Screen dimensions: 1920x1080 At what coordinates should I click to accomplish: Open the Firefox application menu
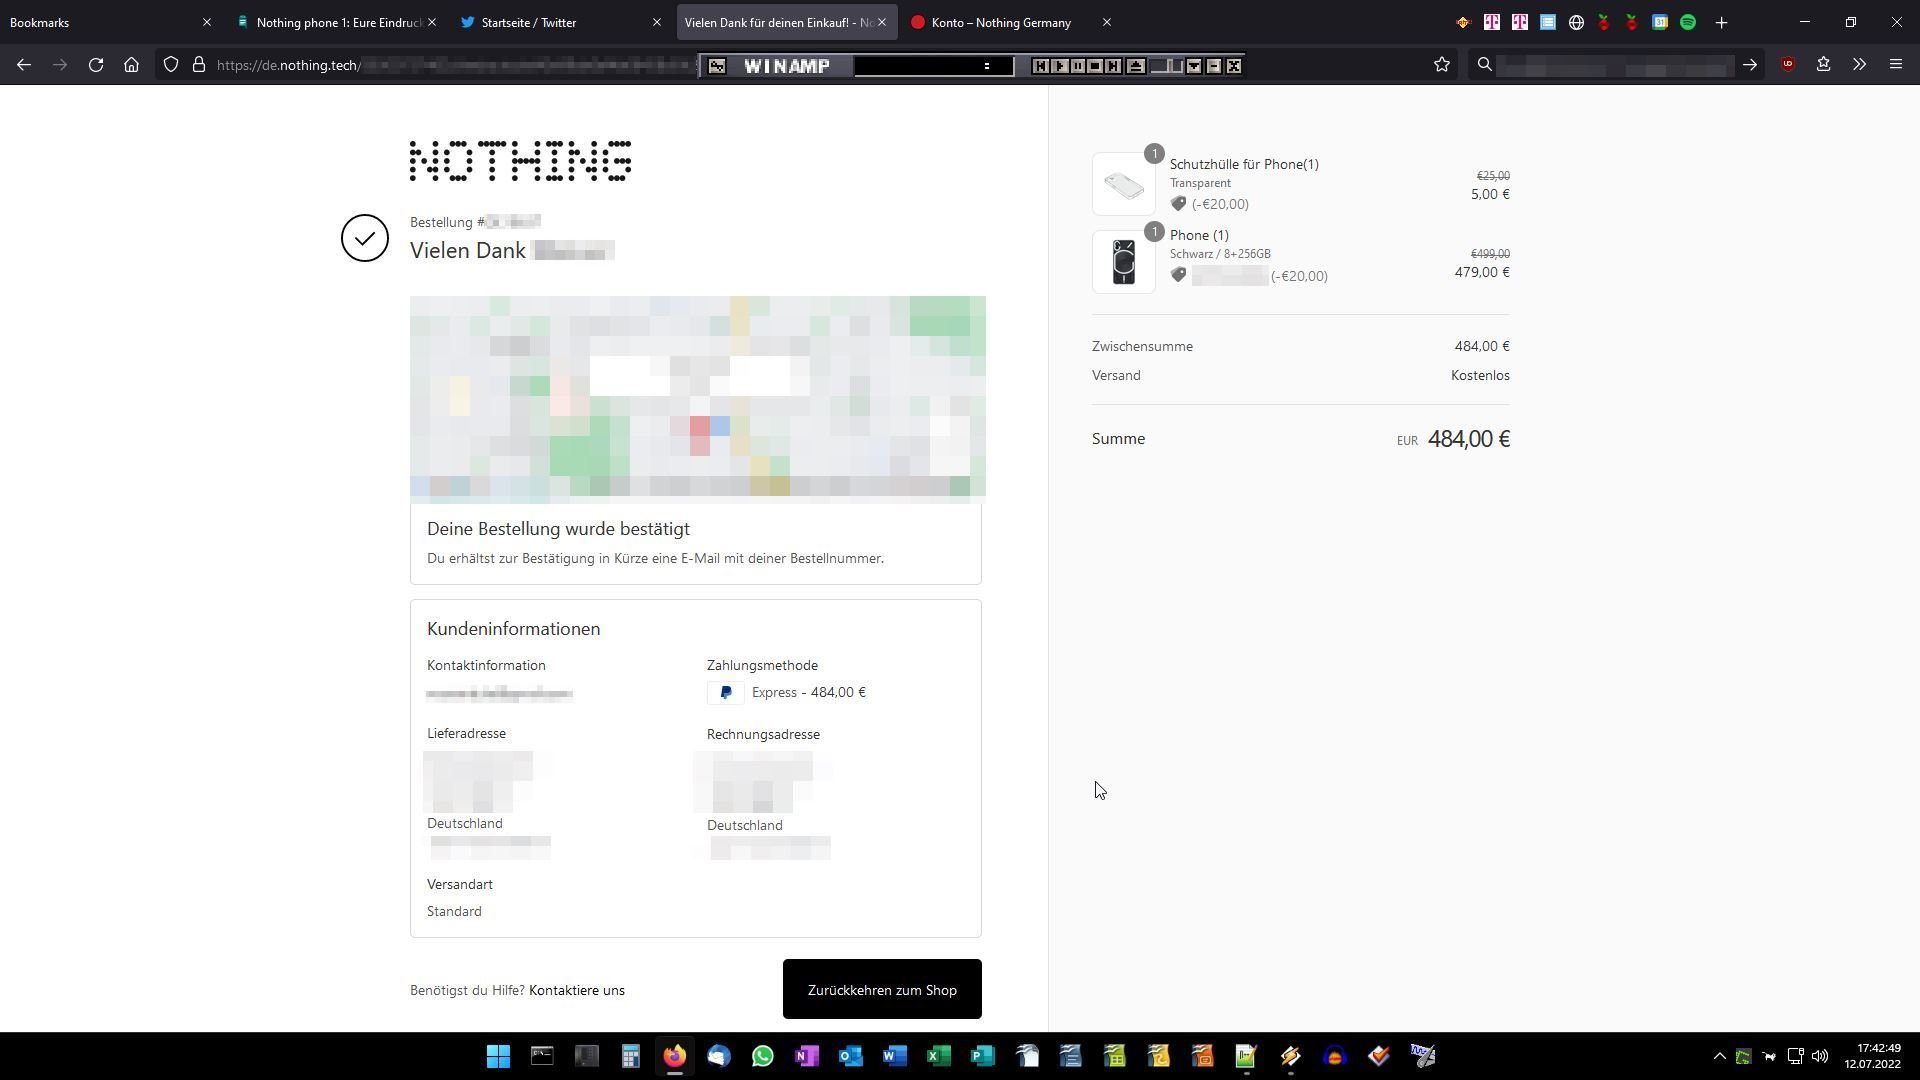(1895, 65)
